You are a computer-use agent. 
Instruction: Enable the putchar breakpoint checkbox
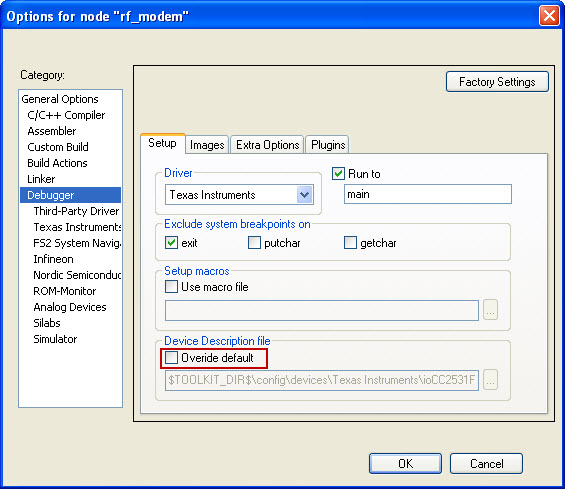coord(254,243)
